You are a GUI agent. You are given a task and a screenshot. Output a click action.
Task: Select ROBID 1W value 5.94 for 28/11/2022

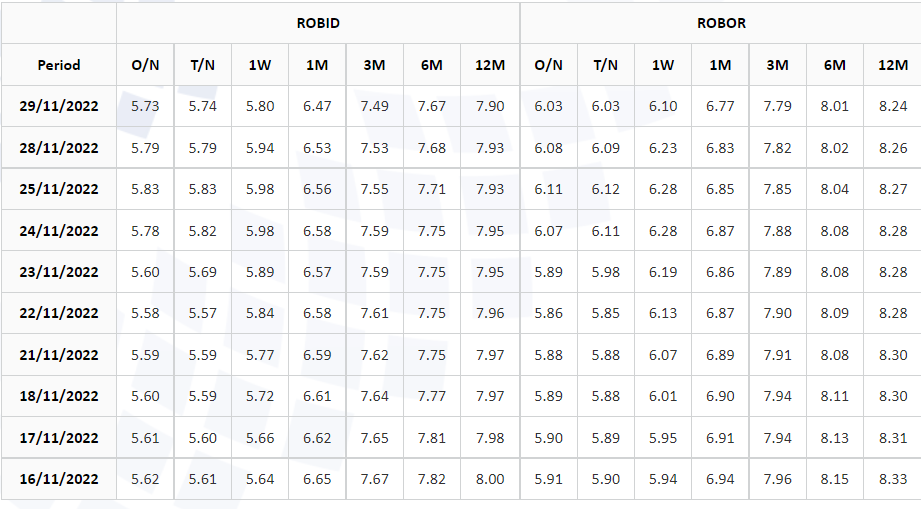(260, 148)
